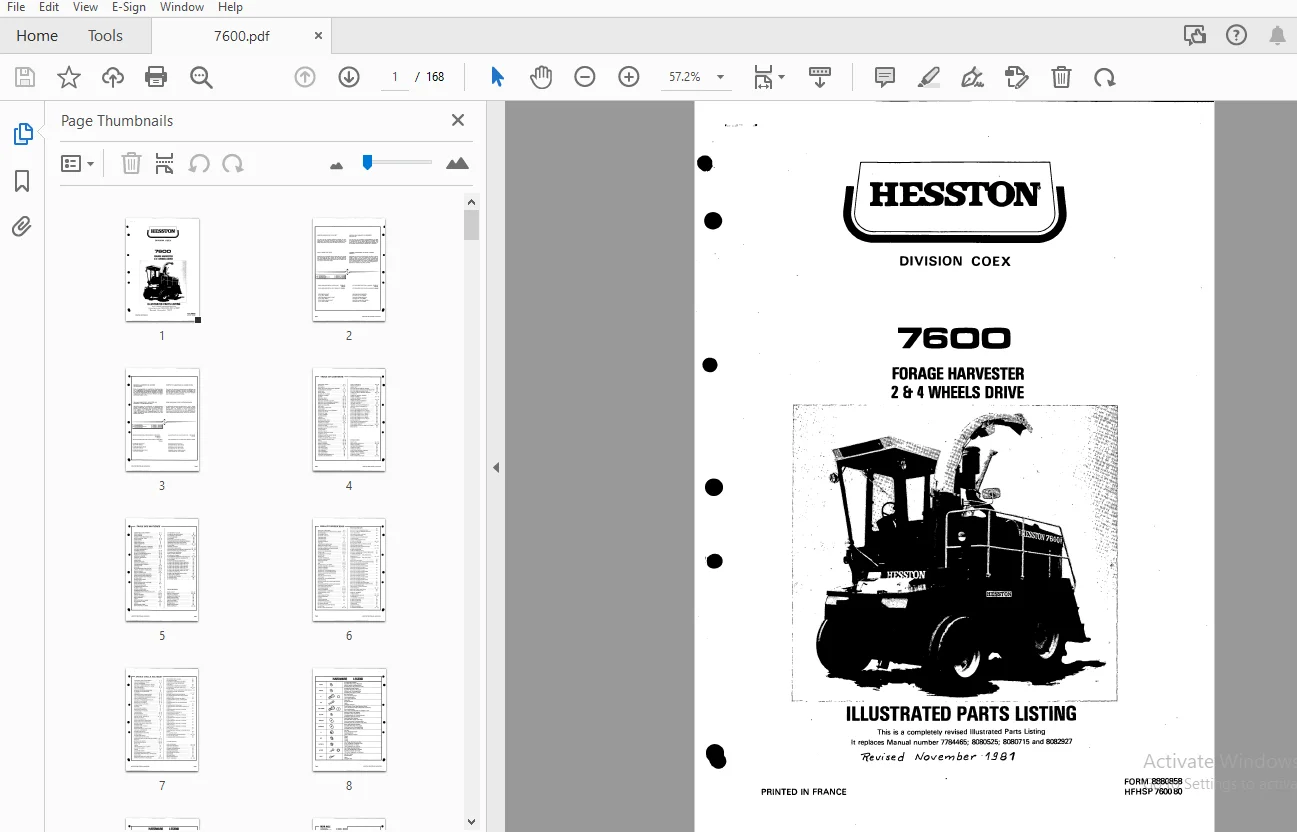Select page 3 thumbnail

(162, 420)
